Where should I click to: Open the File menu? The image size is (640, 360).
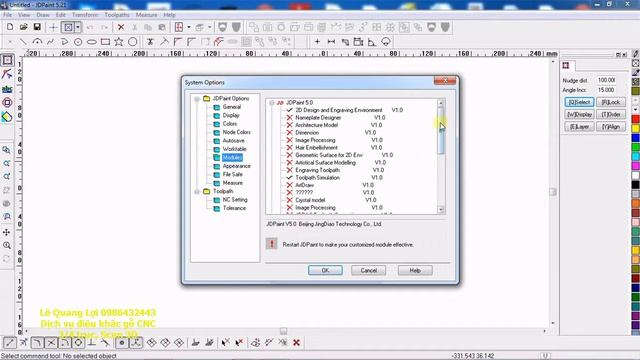pyautogui.click(x=7, y=15)
